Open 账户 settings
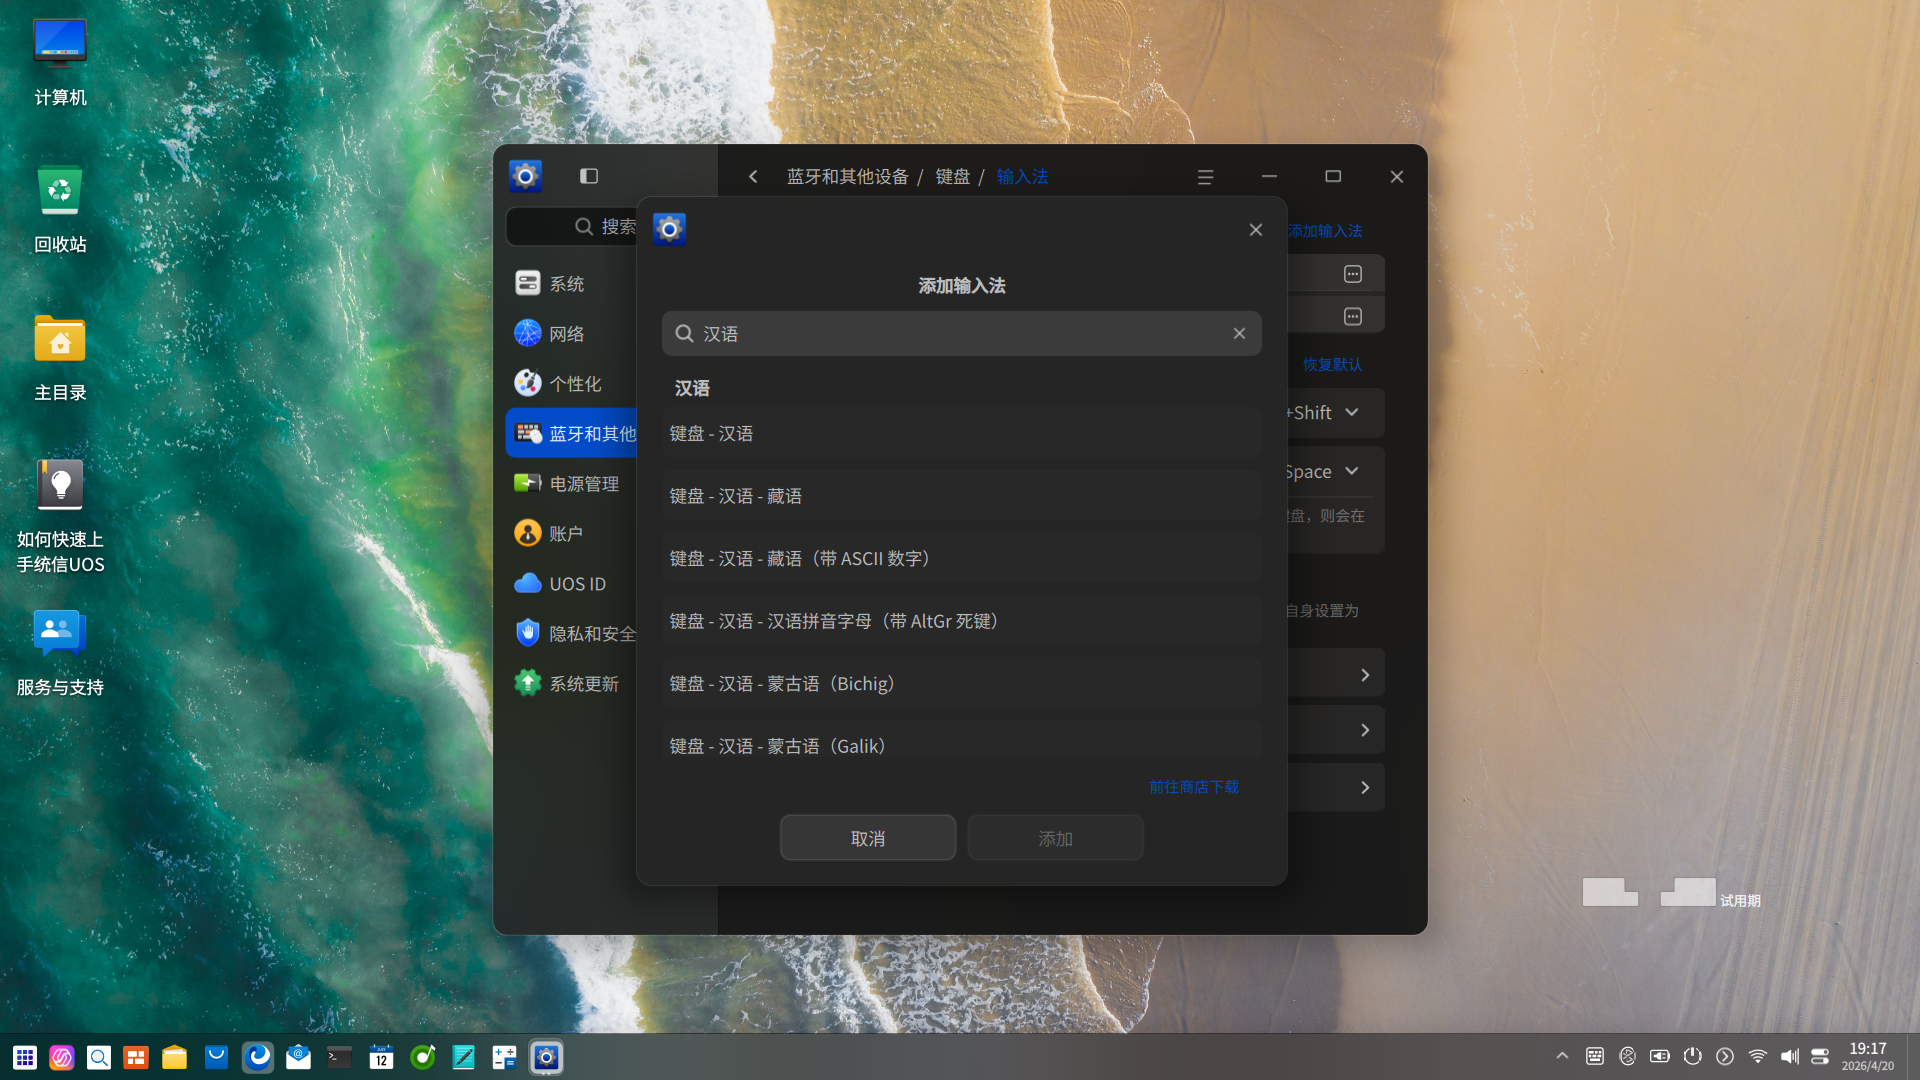 [x=567, y=533]
